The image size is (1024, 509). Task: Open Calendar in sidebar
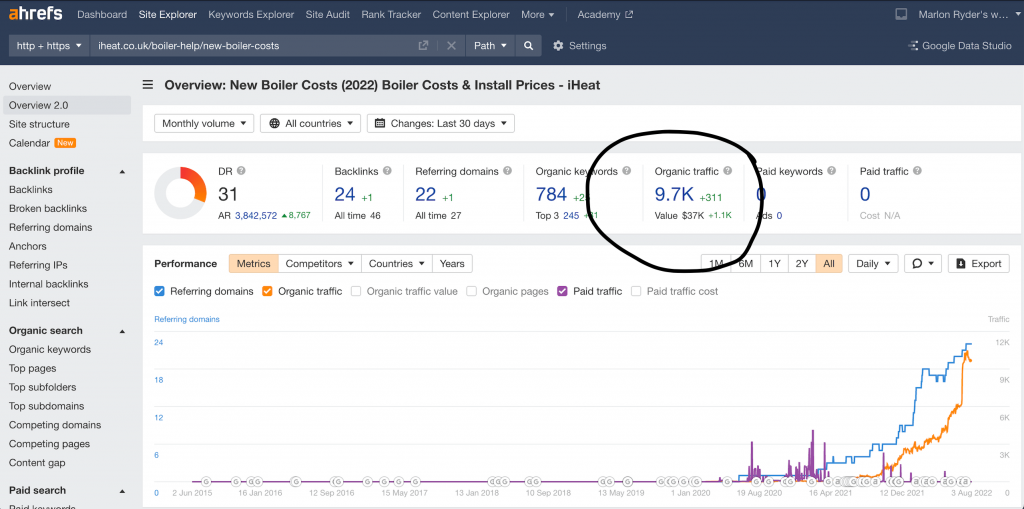click(29, 143)
